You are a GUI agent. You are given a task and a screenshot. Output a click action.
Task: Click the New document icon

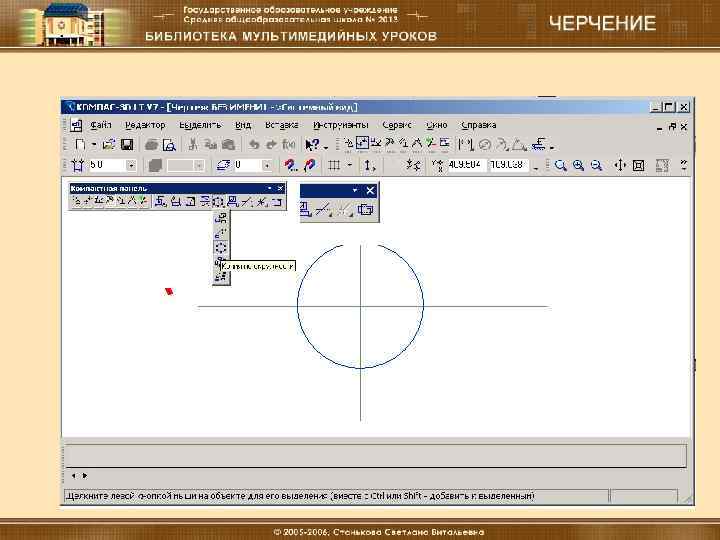(80, 145)
